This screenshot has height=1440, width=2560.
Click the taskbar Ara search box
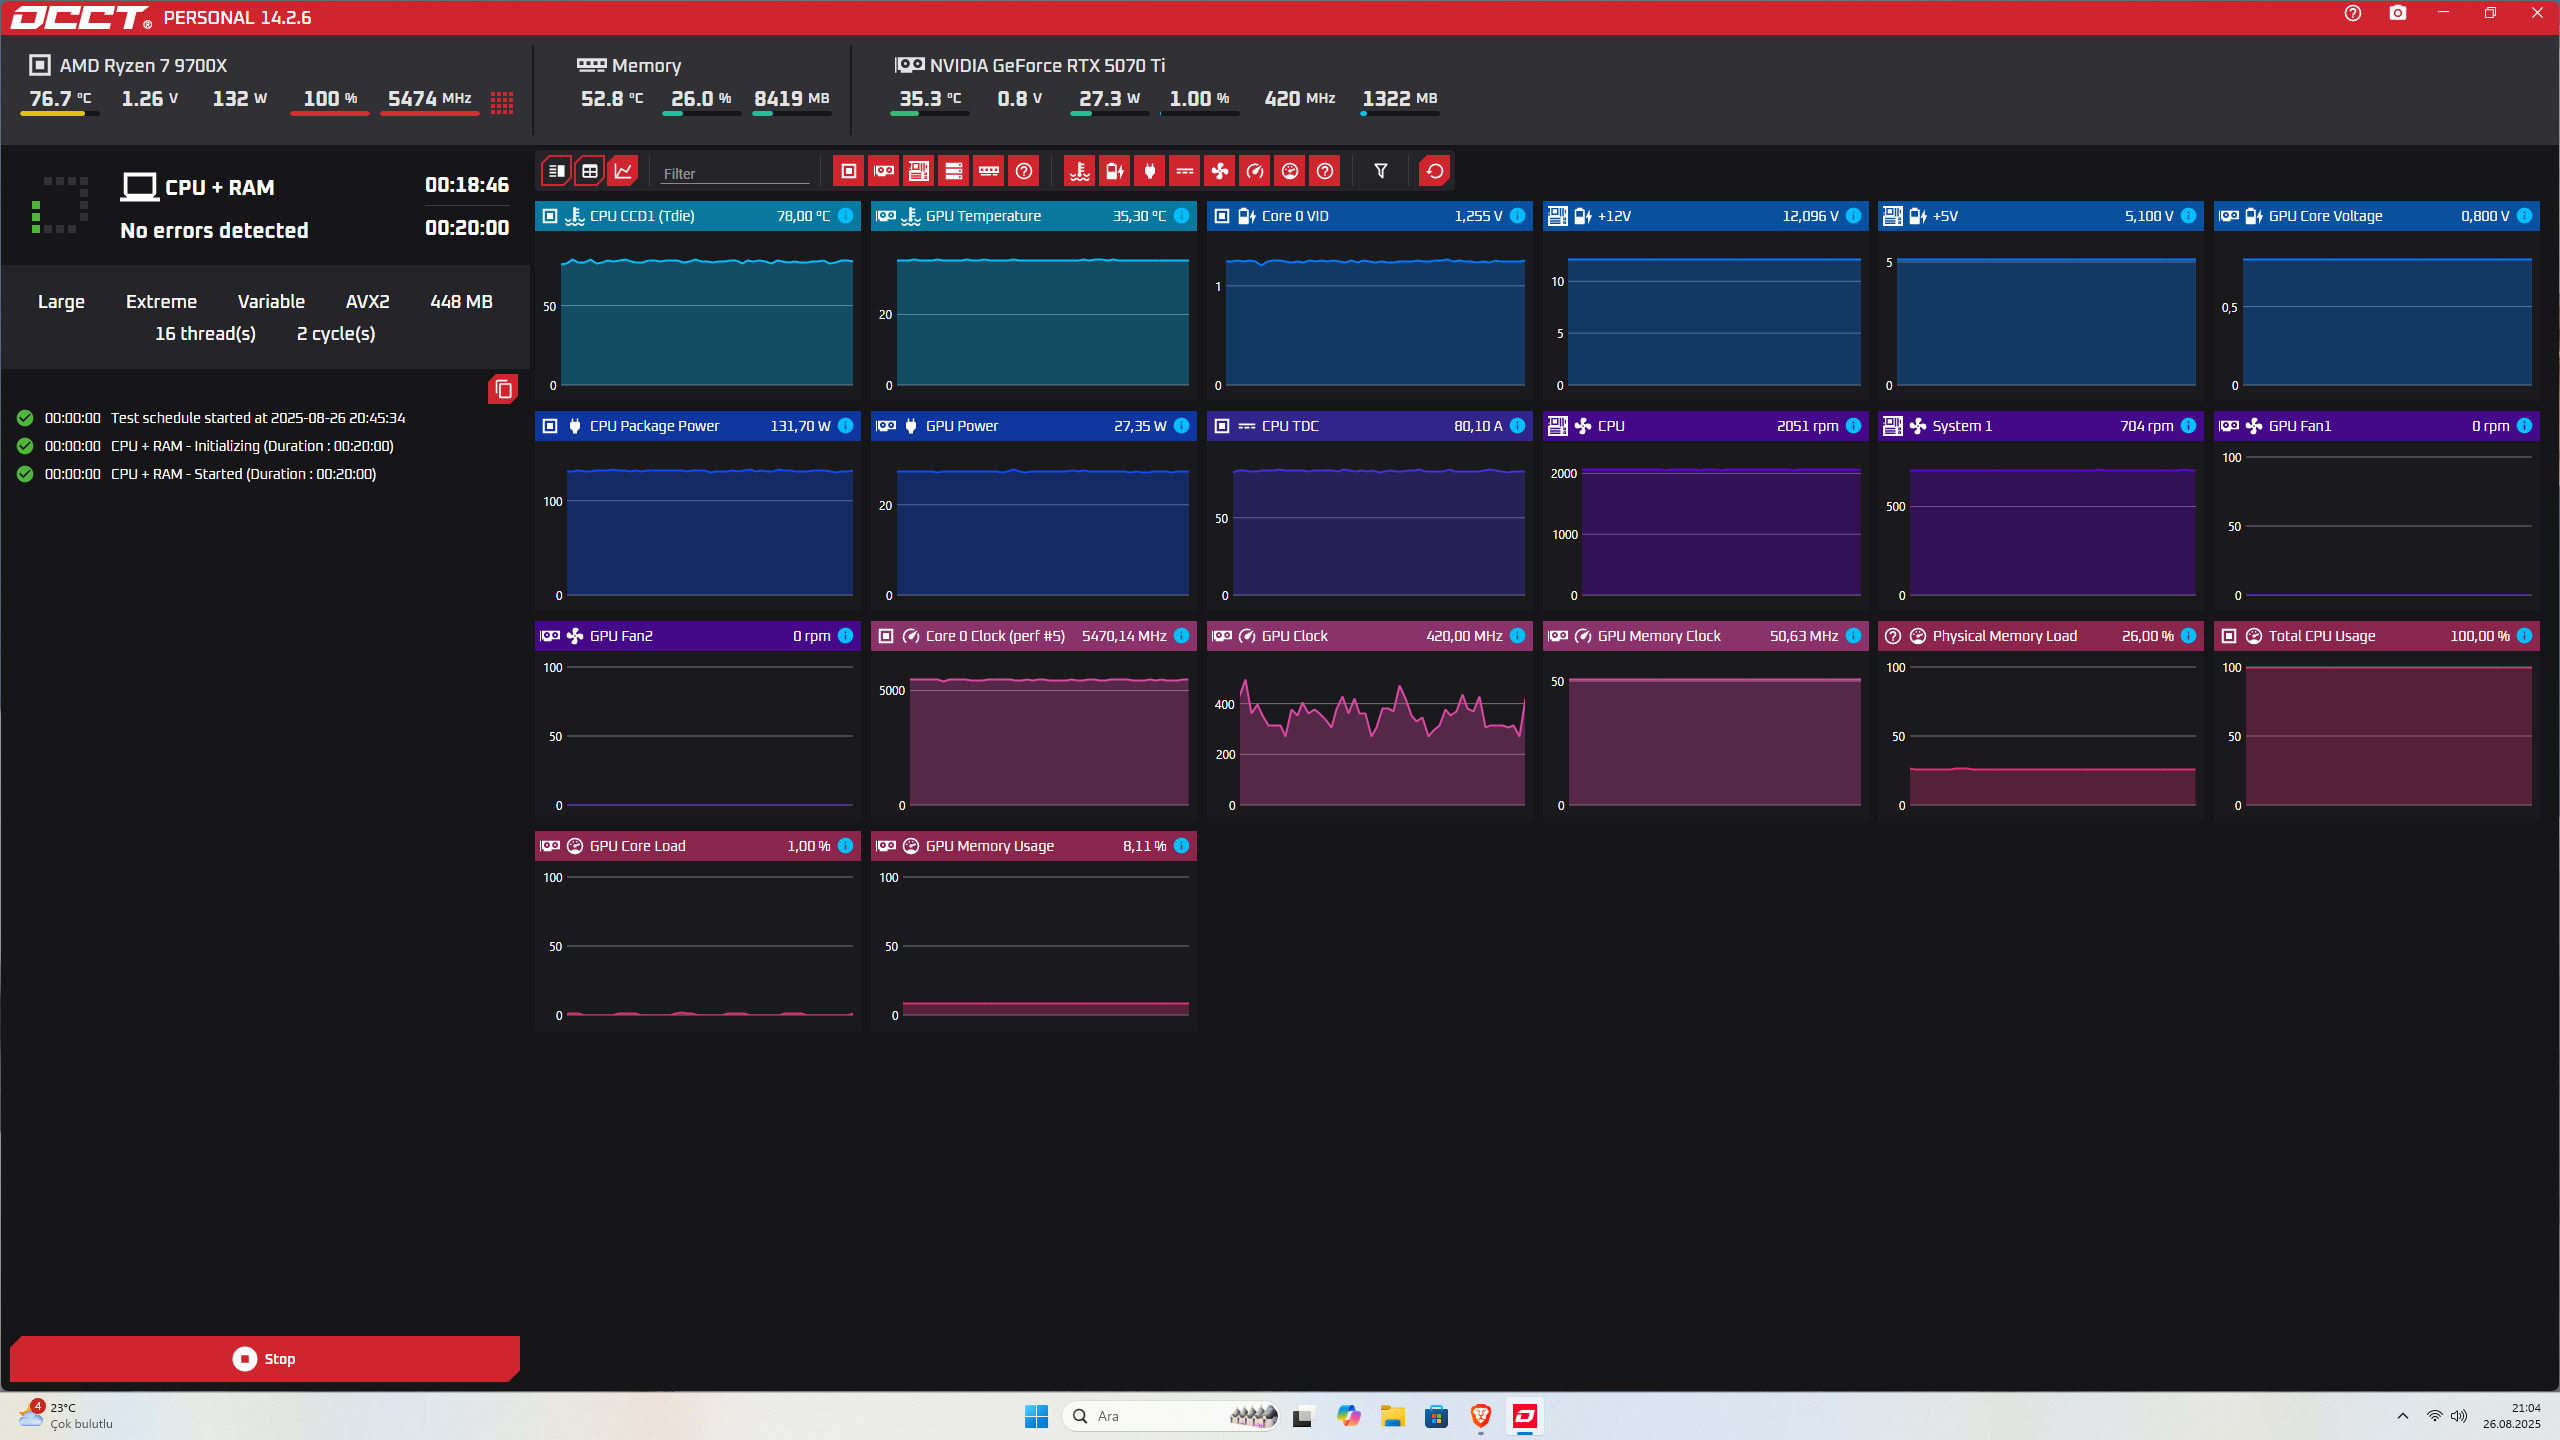tap(1171, 1416)
